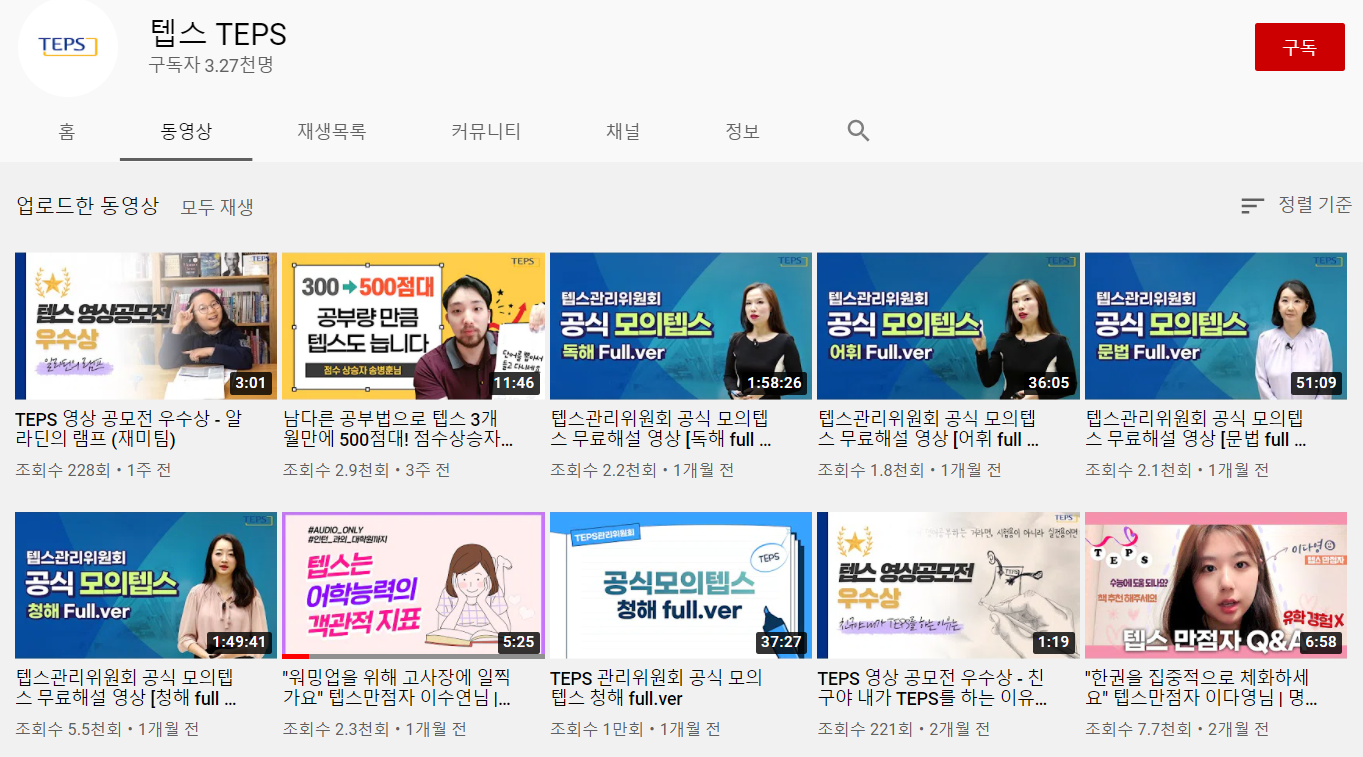Click the text '조회수 2.9천회 • 3주 전'
Image resolution: width=1363 pixels, height=757 pixels.
click(366, 470)
